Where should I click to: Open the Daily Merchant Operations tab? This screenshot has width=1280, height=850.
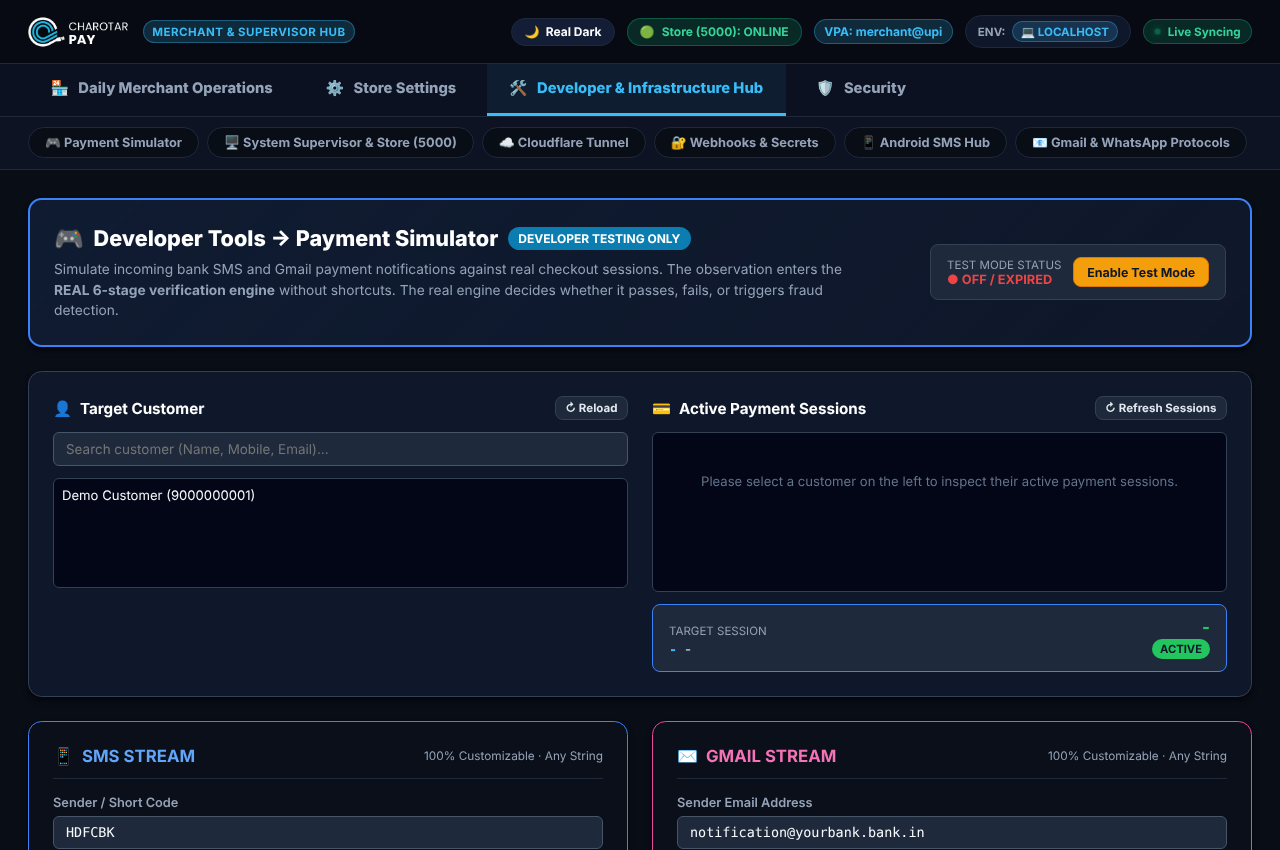[161, 88]
